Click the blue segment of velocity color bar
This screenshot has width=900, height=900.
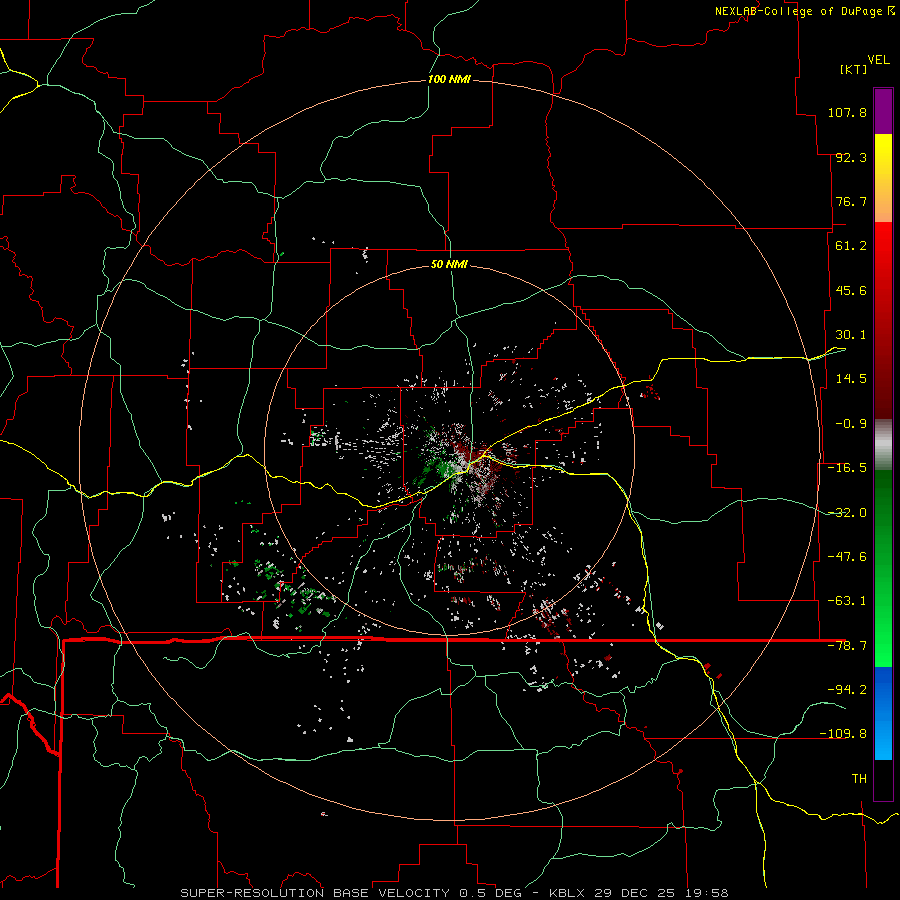coord(883,713)
